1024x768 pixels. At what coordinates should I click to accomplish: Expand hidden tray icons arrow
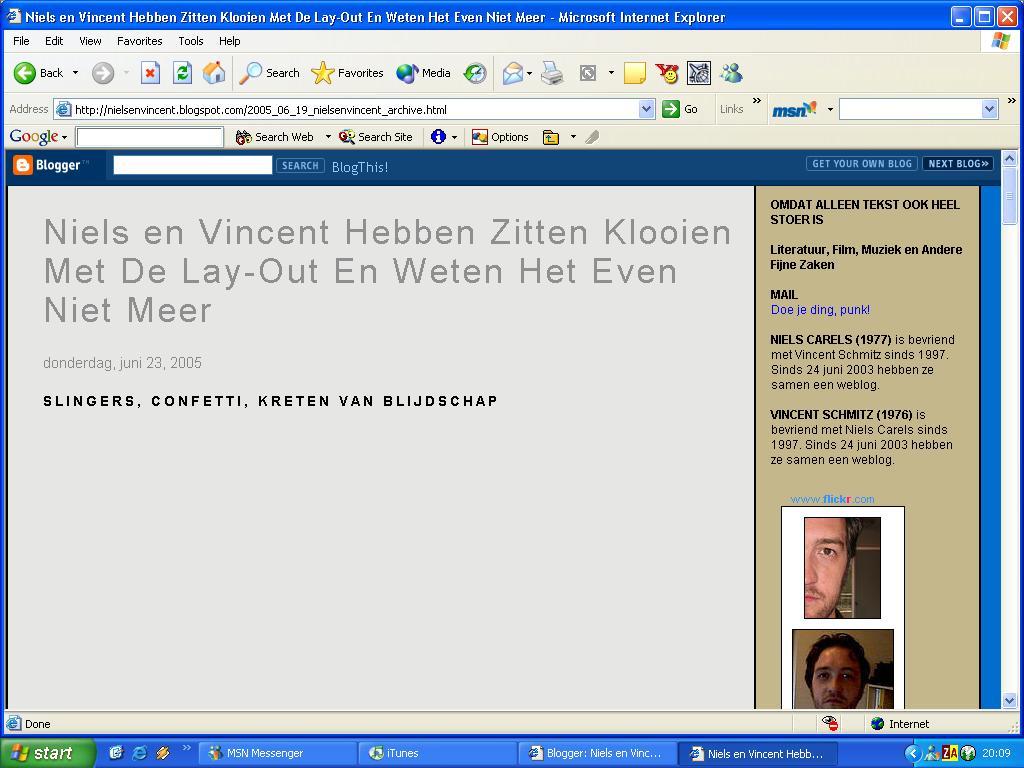pos(912,754)
